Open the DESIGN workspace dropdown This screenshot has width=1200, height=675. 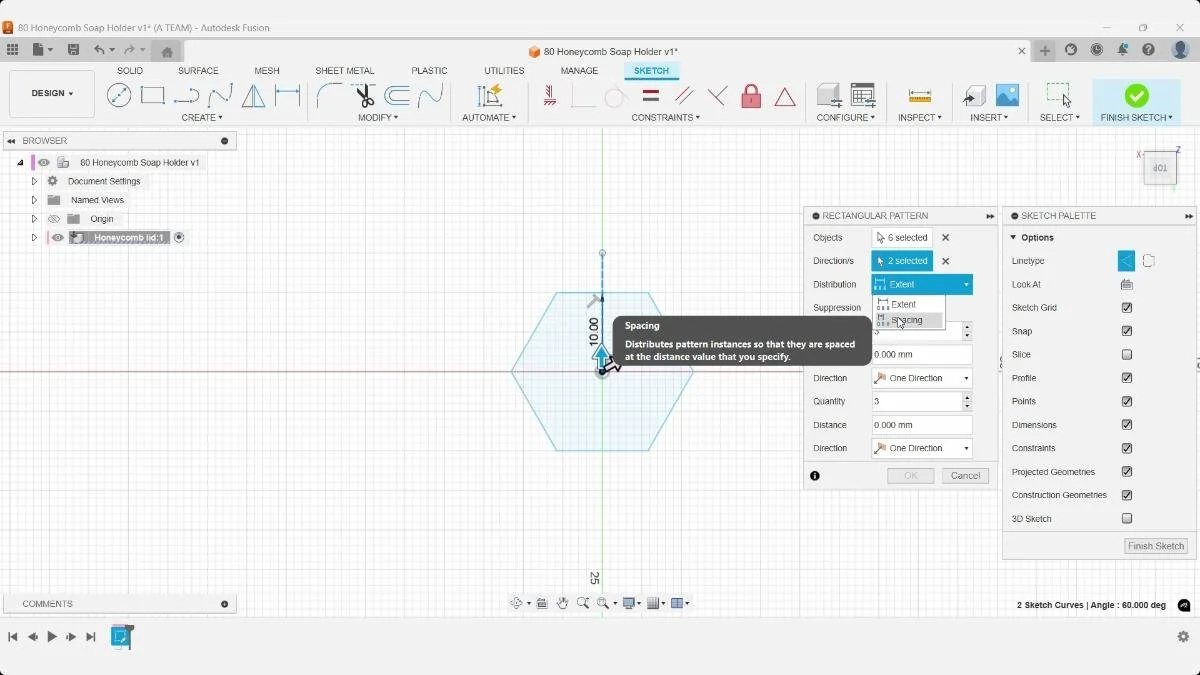tap(52, 94)
